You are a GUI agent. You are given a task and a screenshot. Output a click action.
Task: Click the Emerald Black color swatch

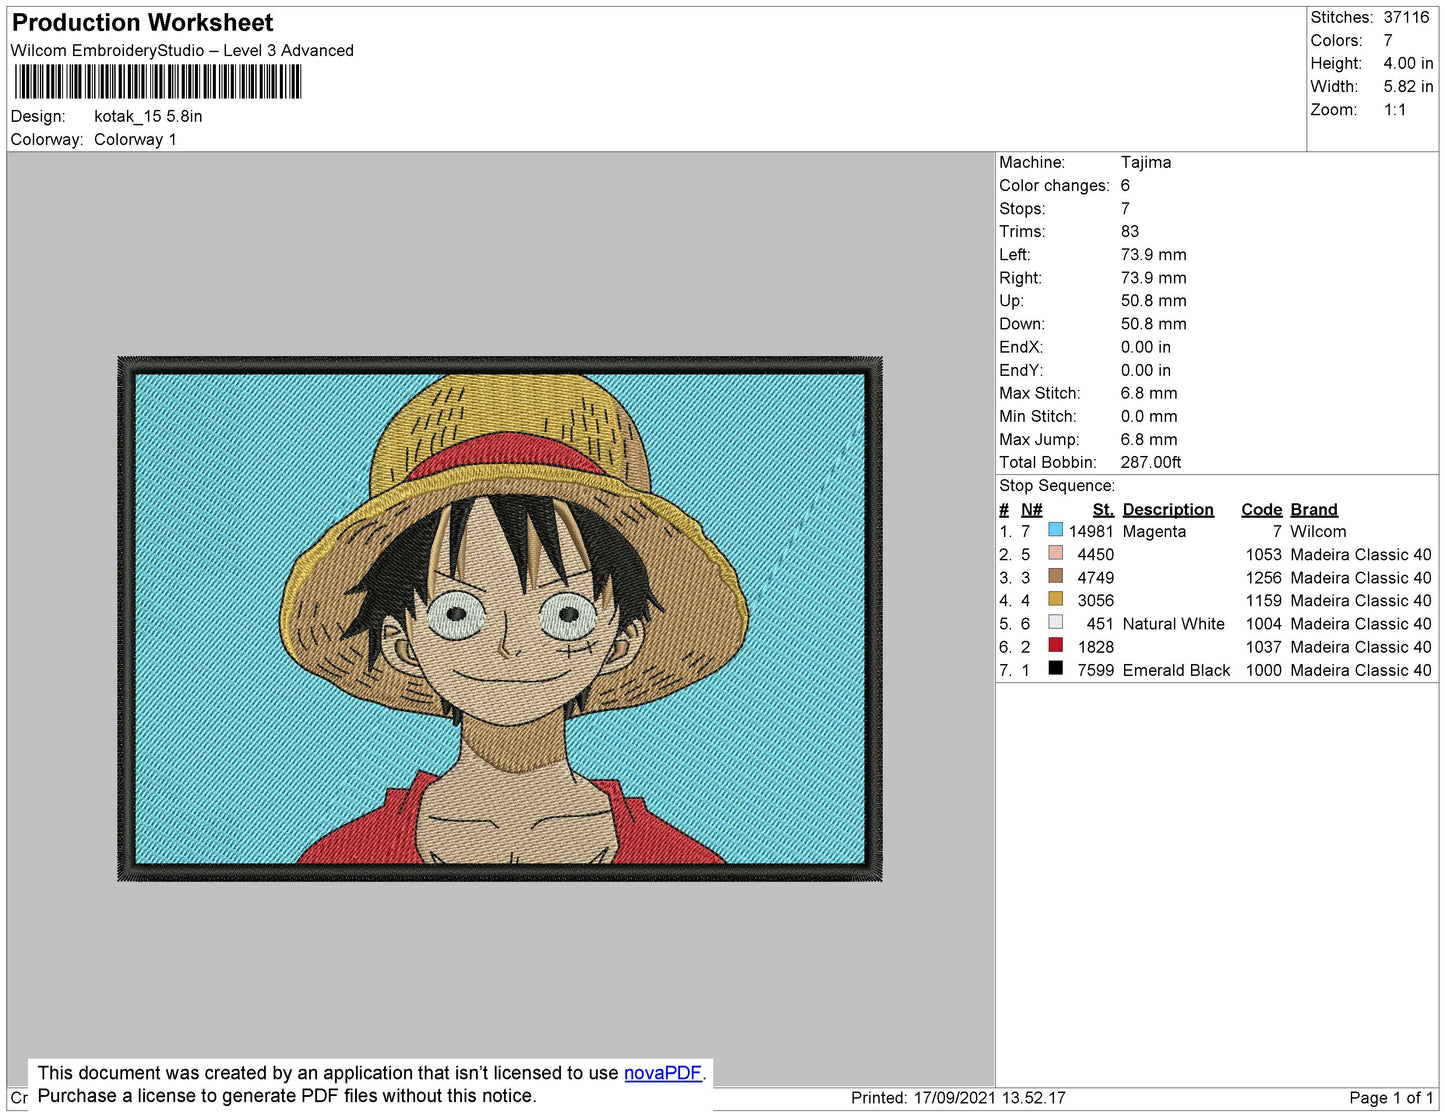click(x=1055, y=668)
